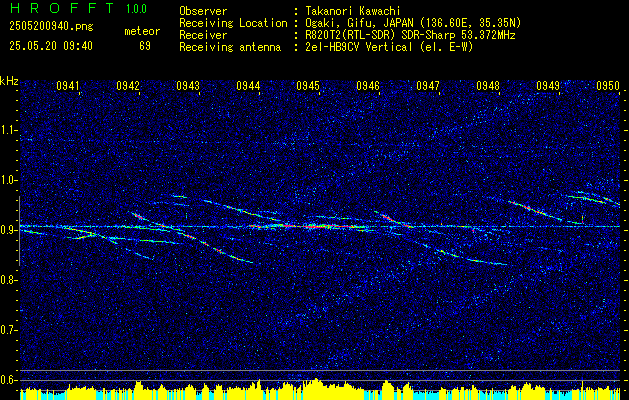Click the 0950 time marker
Screen dimensions: 629x400
click(x=608, y=85)
